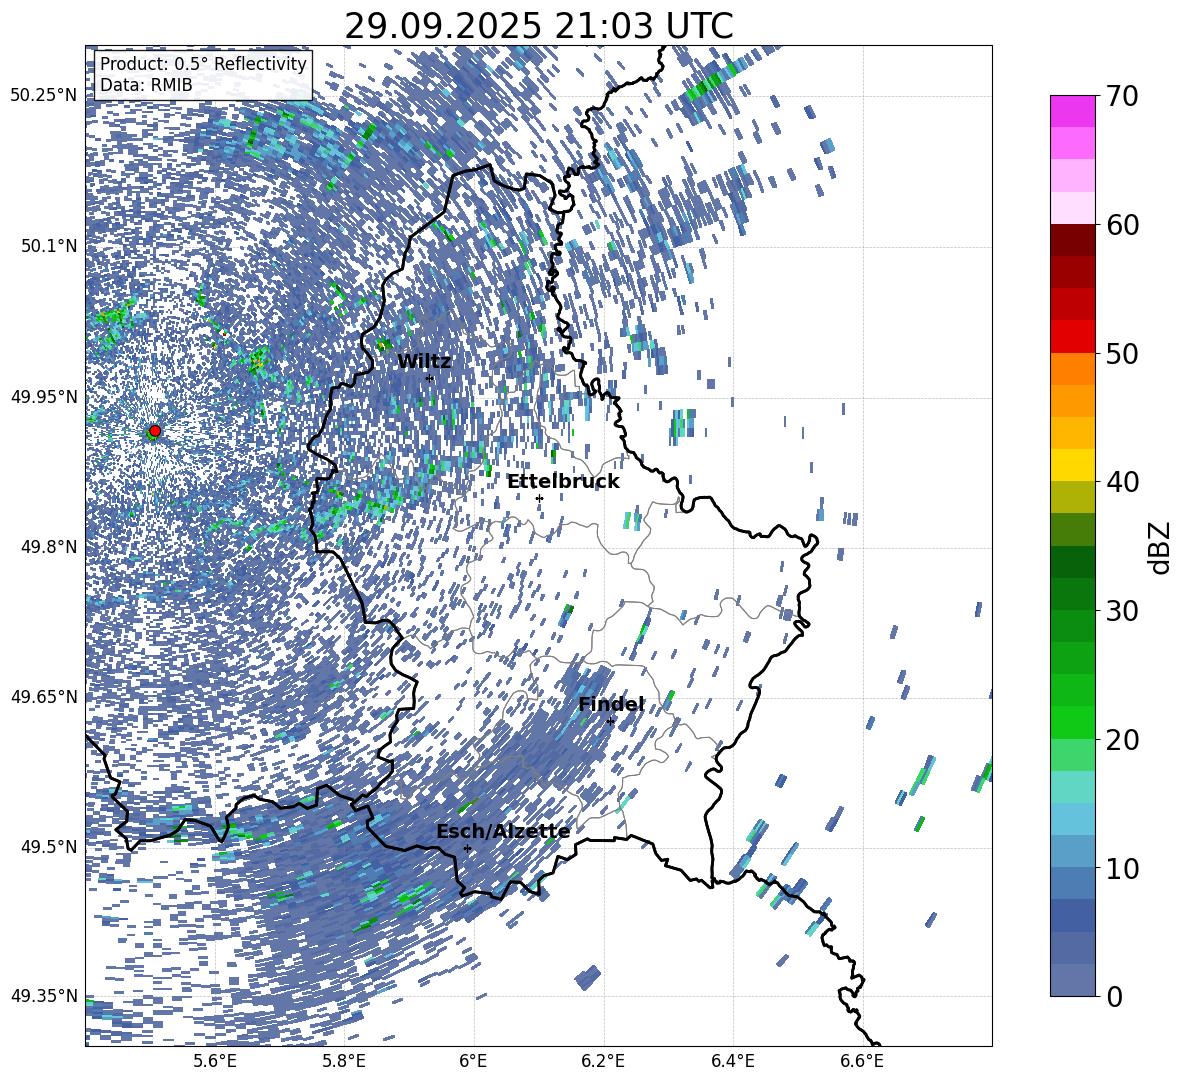The image size is (1184, 1081).
Task: Click the 50 colorbar tick label
Action: pos(1123,353)
